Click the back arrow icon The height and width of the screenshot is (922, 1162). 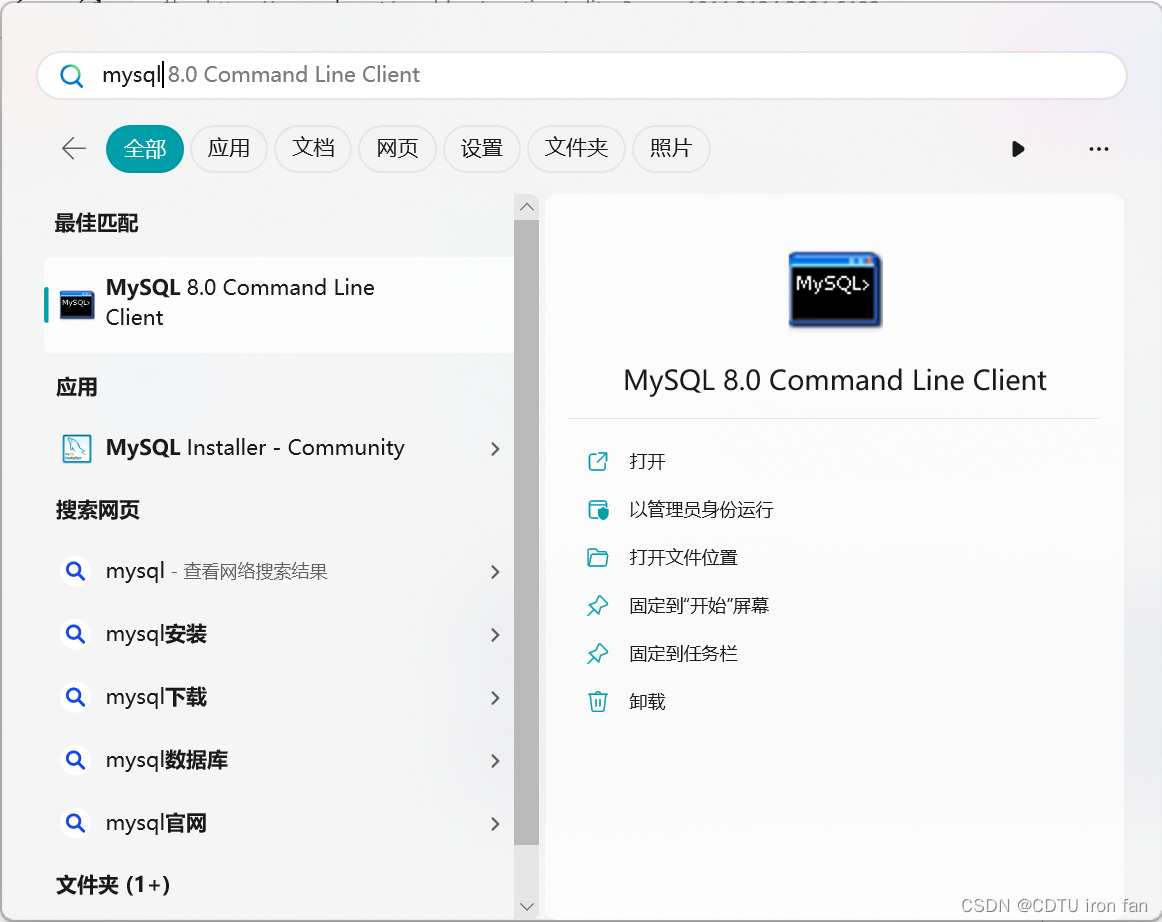click(73, 148)
